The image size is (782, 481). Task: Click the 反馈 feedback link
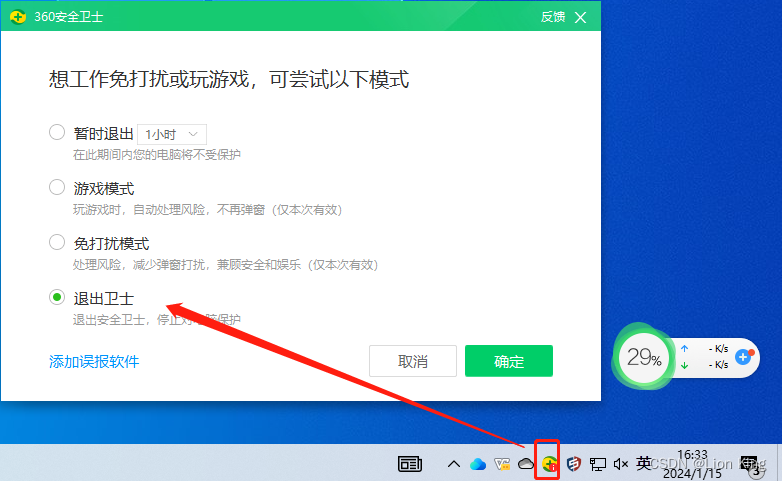[553, 16]
